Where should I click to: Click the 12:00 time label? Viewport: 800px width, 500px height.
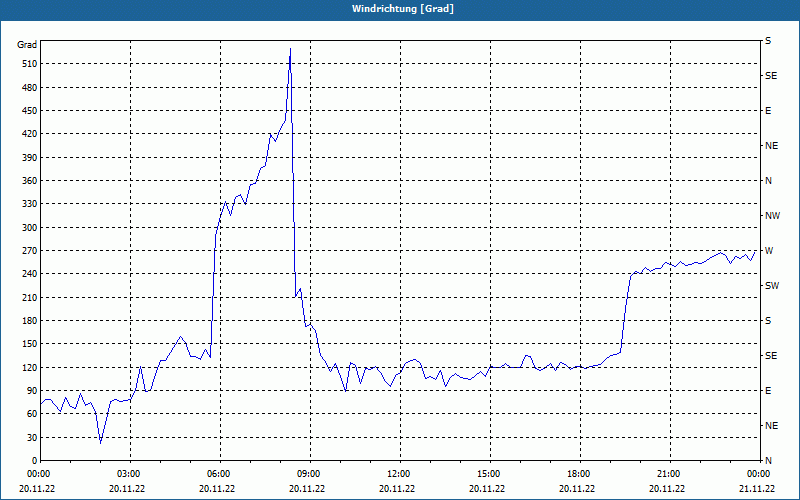tap(400, 473)
